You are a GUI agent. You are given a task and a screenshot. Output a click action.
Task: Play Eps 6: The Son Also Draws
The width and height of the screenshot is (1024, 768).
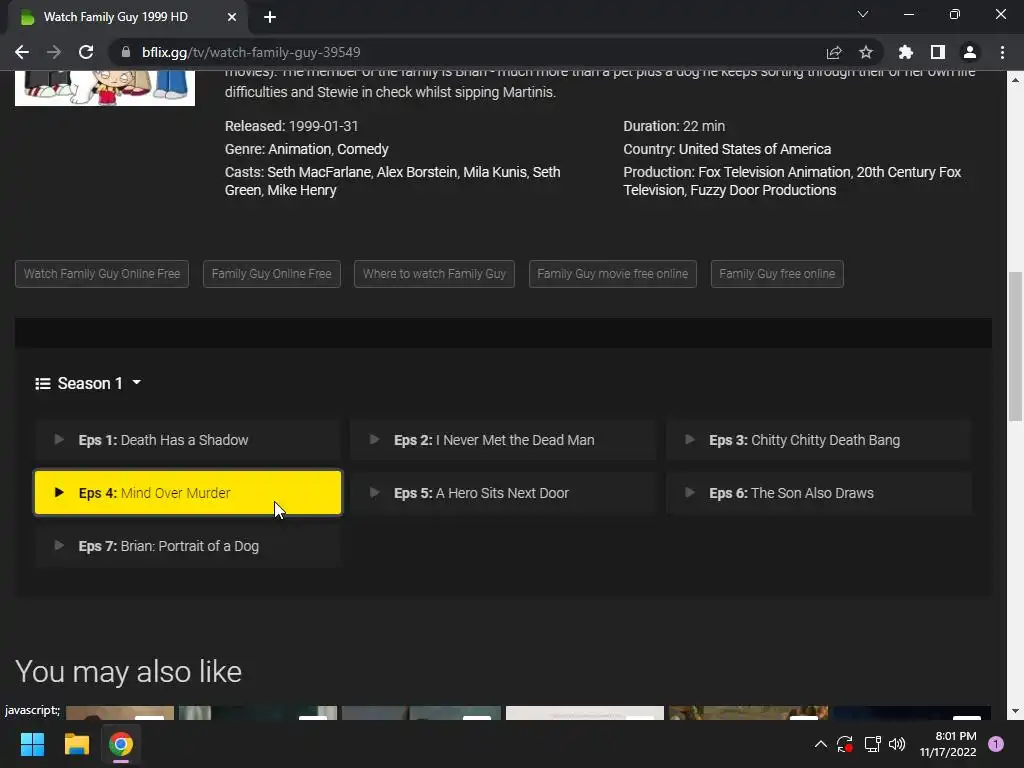[818, 493]
